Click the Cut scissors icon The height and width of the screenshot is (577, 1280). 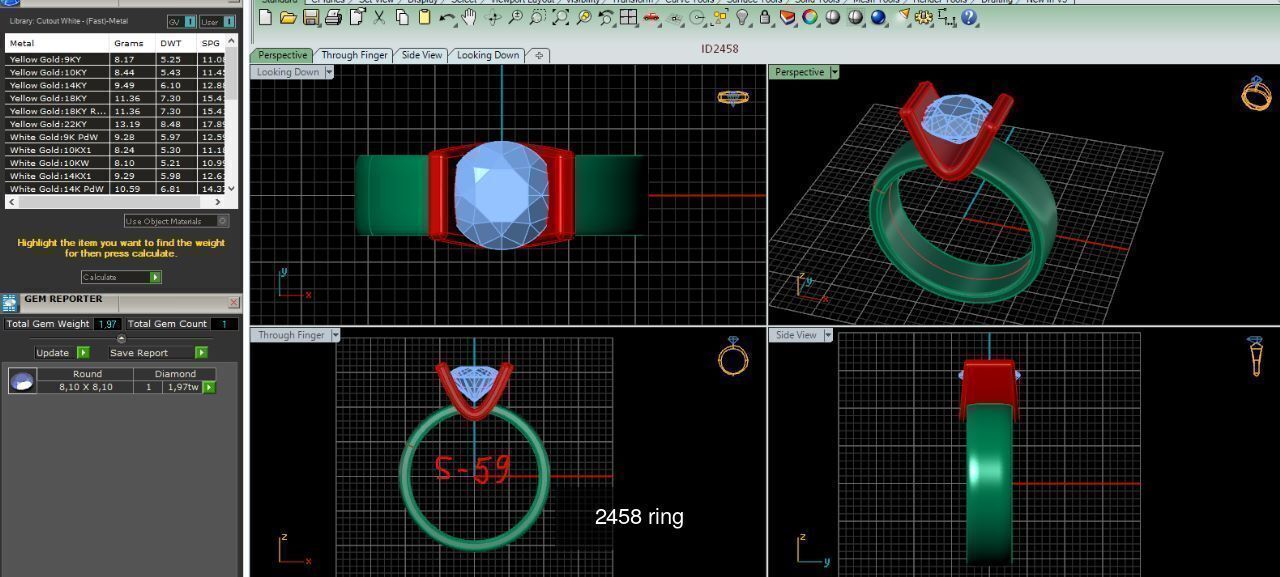pyautogui.click(x=379, y=17)
